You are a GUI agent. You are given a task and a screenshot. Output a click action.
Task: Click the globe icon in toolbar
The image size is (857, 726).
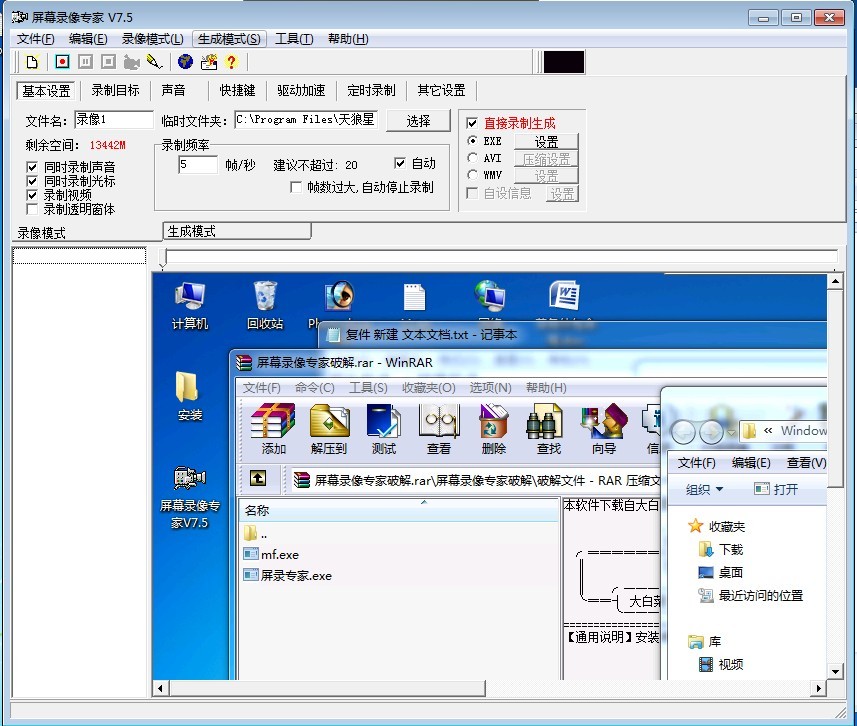tap(185, 62)
